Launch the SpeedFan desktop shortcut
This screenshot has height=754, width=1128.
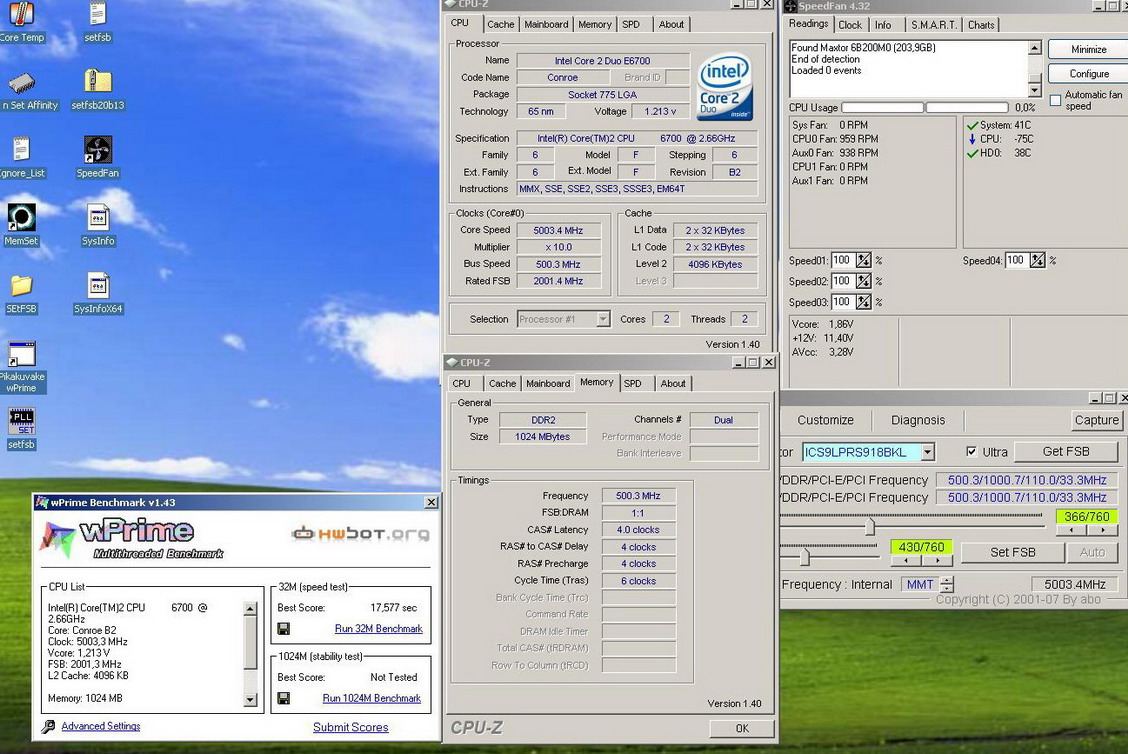(x=98, y=150)
